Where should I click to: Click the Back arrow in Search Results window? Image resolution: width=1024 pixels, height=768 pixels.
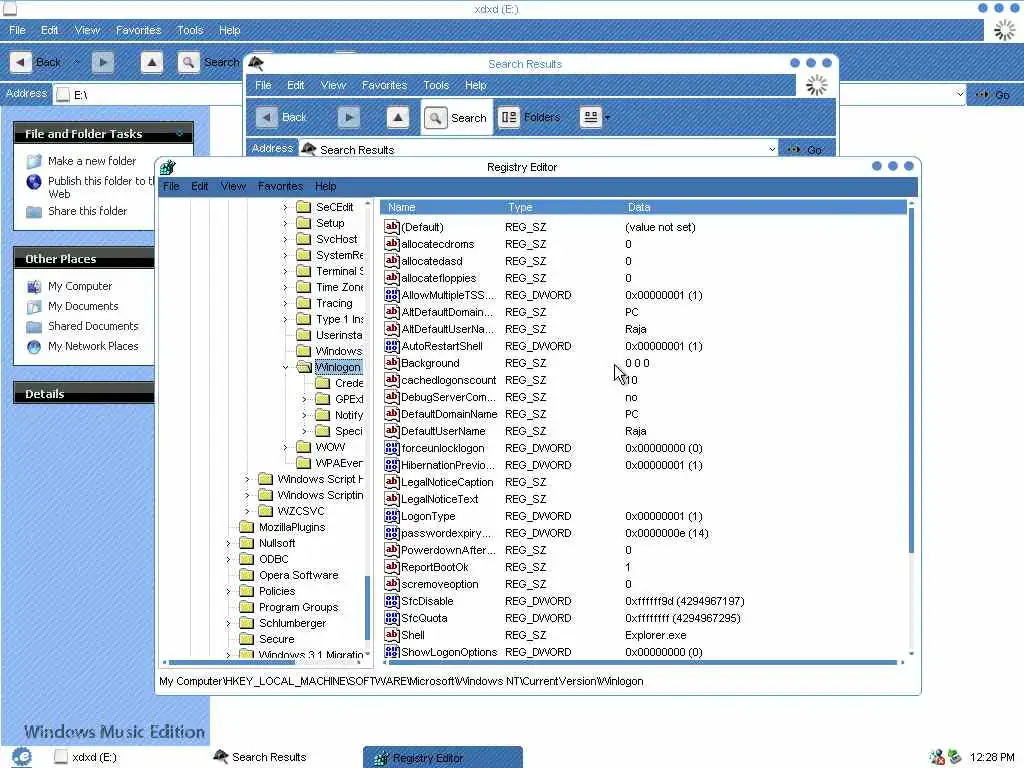pos(266,118)
